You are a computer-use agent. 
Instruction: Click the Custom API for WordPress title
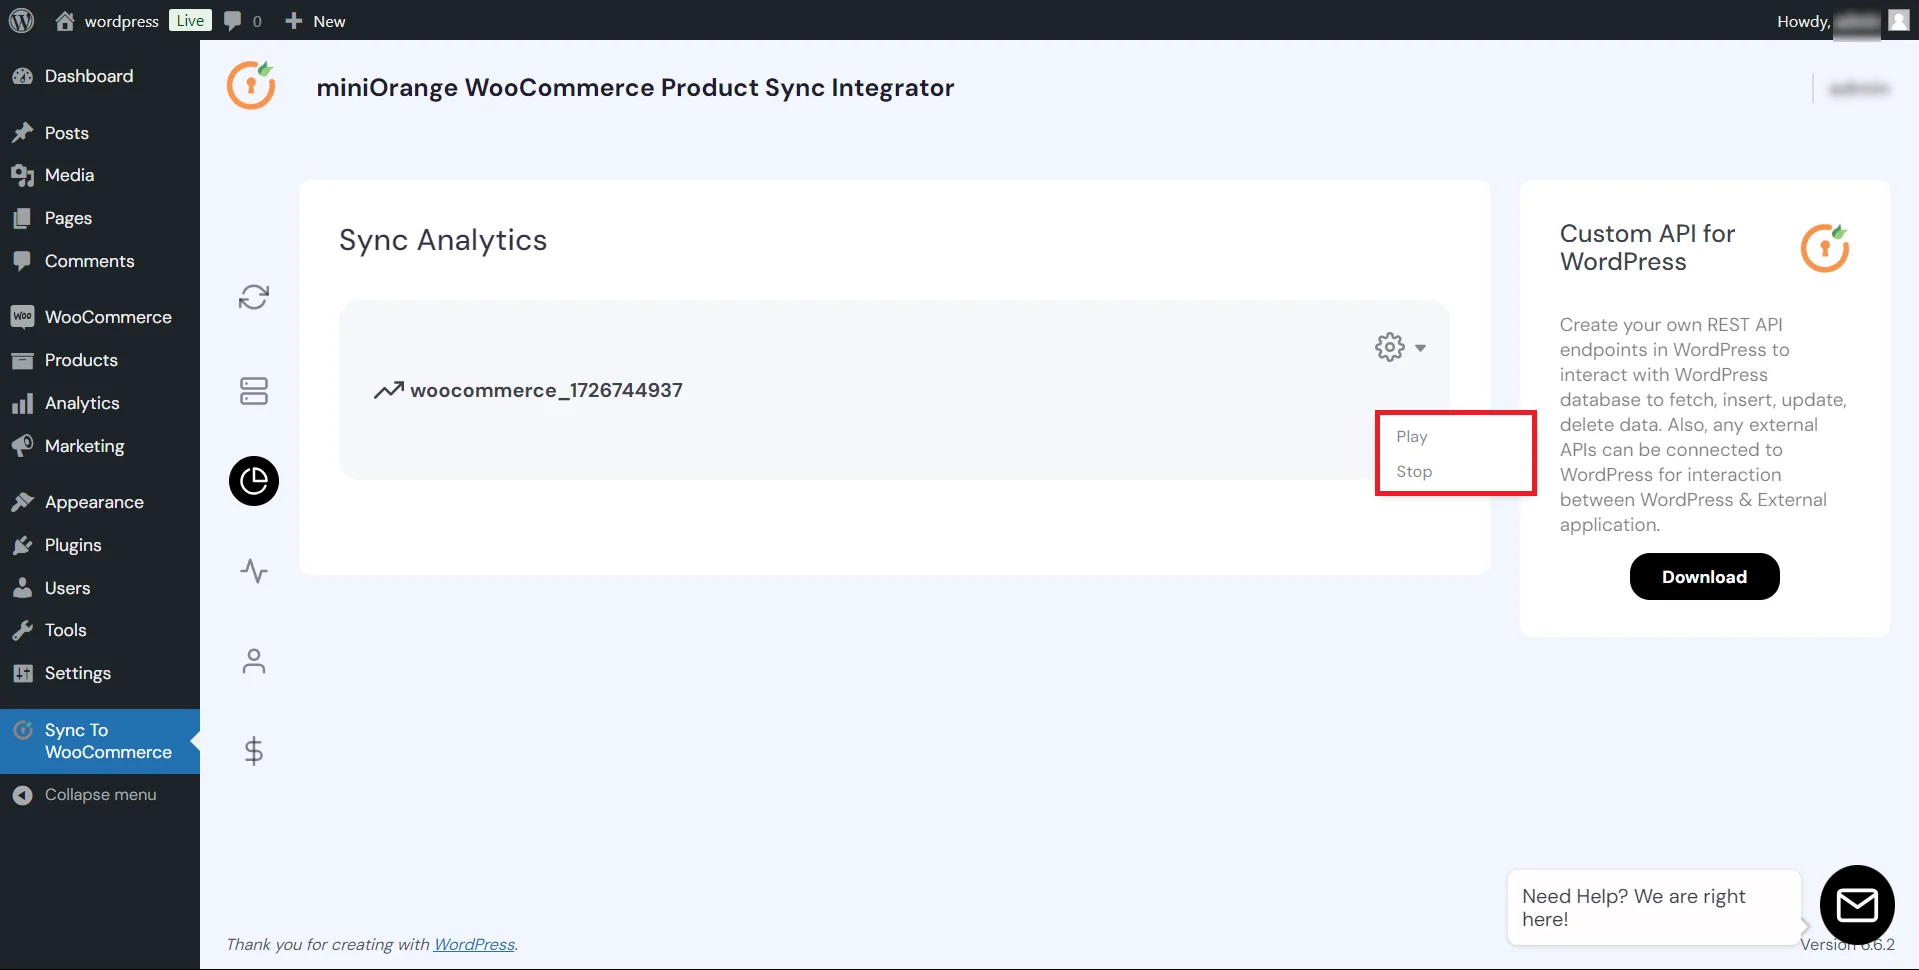point(1647,248)
